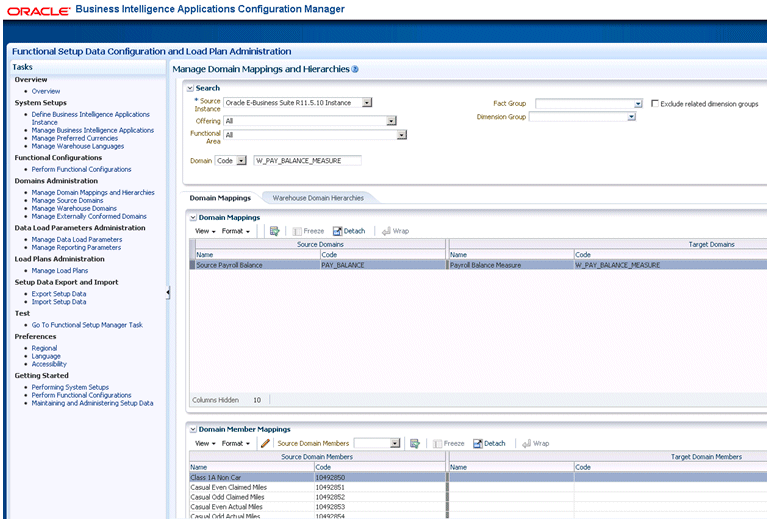Image resolution: width=767 pixels, height=525 pixels.
Task: Open Manage Domain Mappings and Hierarchies link
Action: [x=93, y=193]
